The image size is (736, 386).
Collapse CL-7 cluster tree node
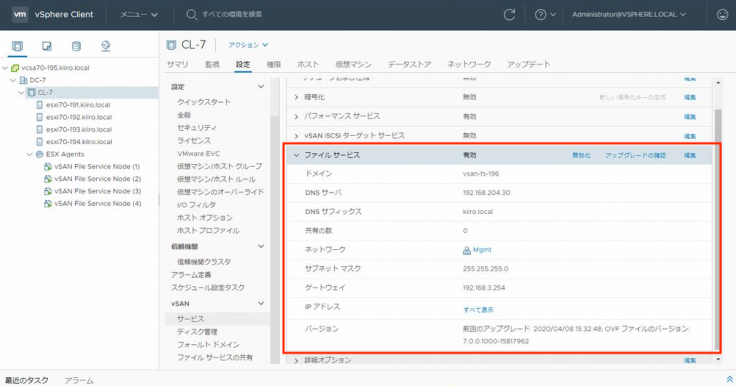click(x=21, y=93)
